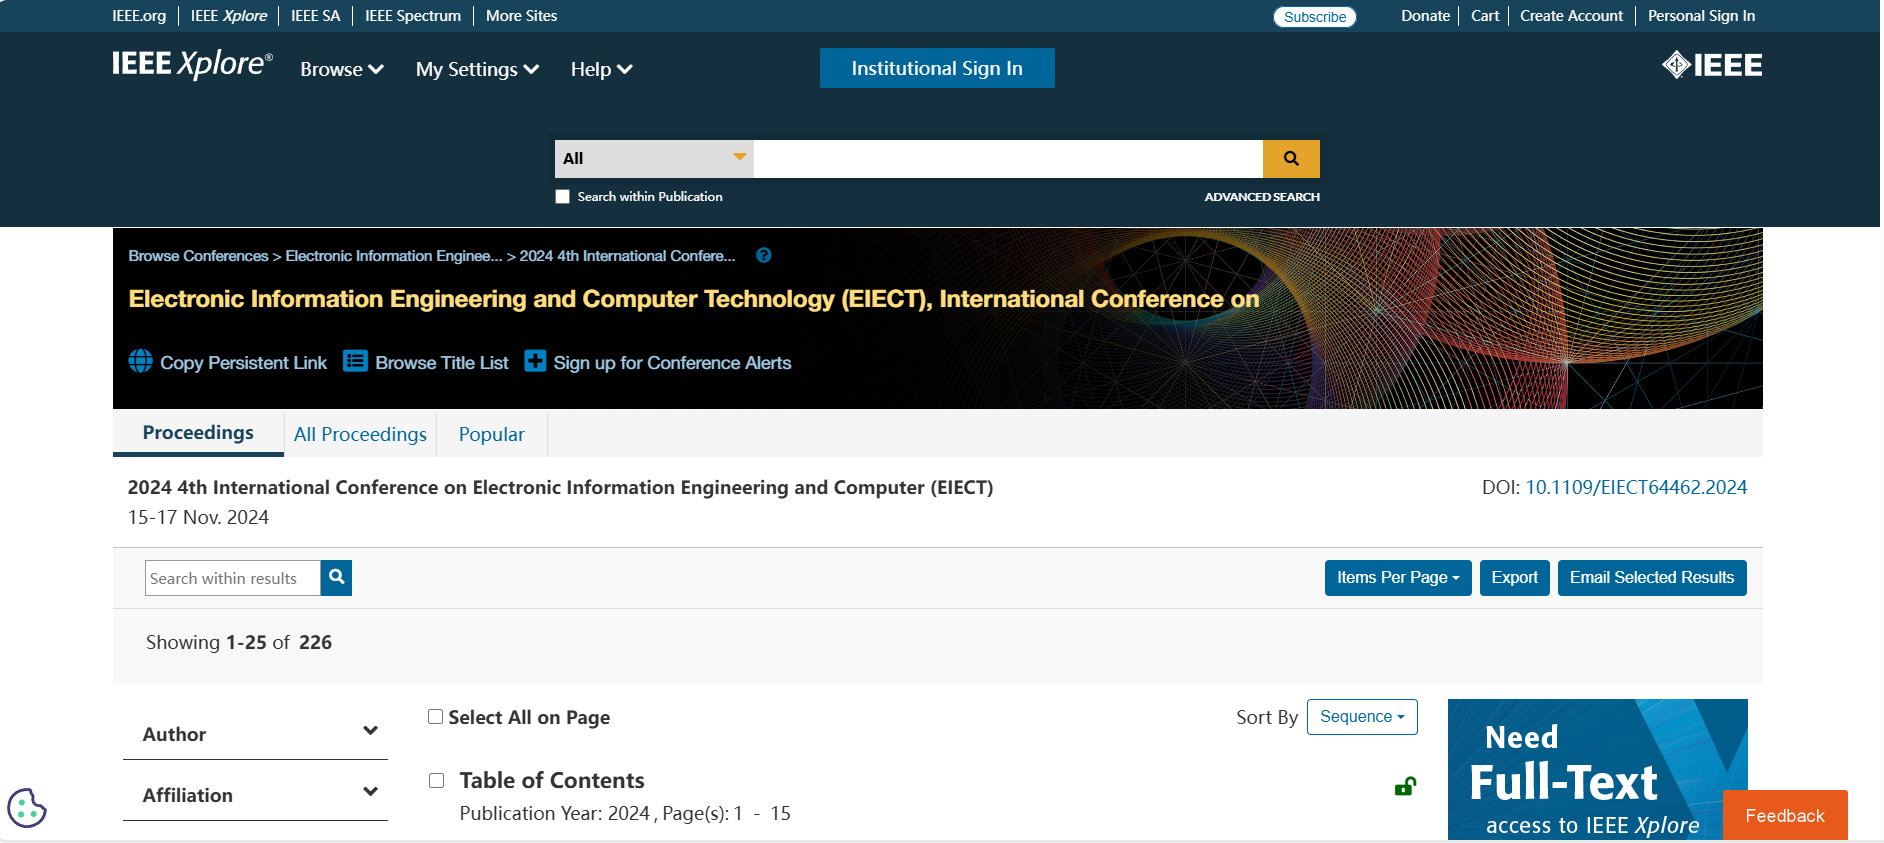Select the Proceedings tab
The width and height of the screenshot is (1884, 843).
click(x=198, y=433)
